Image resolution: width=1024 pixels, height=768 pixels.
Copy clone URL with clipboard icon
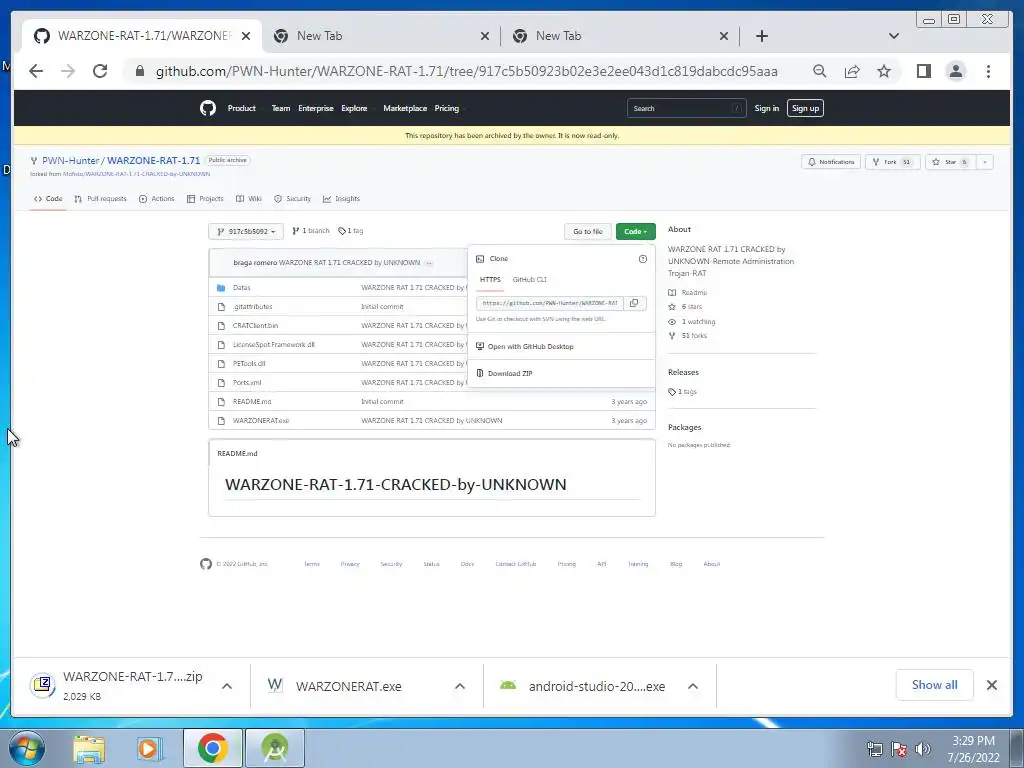633,303
